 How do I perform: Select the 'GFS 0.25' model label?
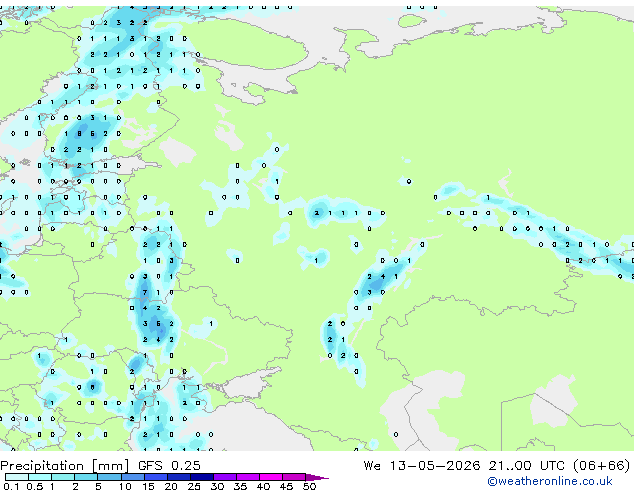pyautogui.click(x=169, y=466)
